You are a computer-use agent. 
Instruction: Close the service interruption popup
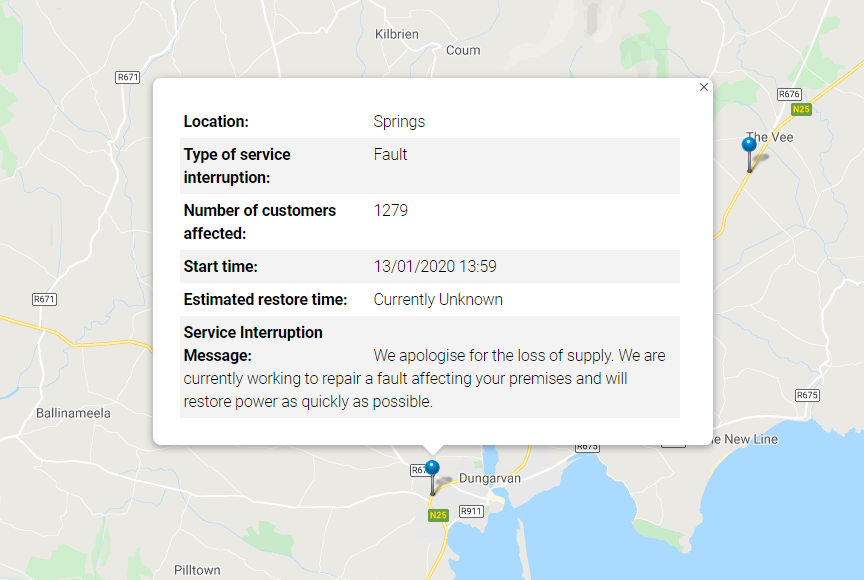coord(704,87)
